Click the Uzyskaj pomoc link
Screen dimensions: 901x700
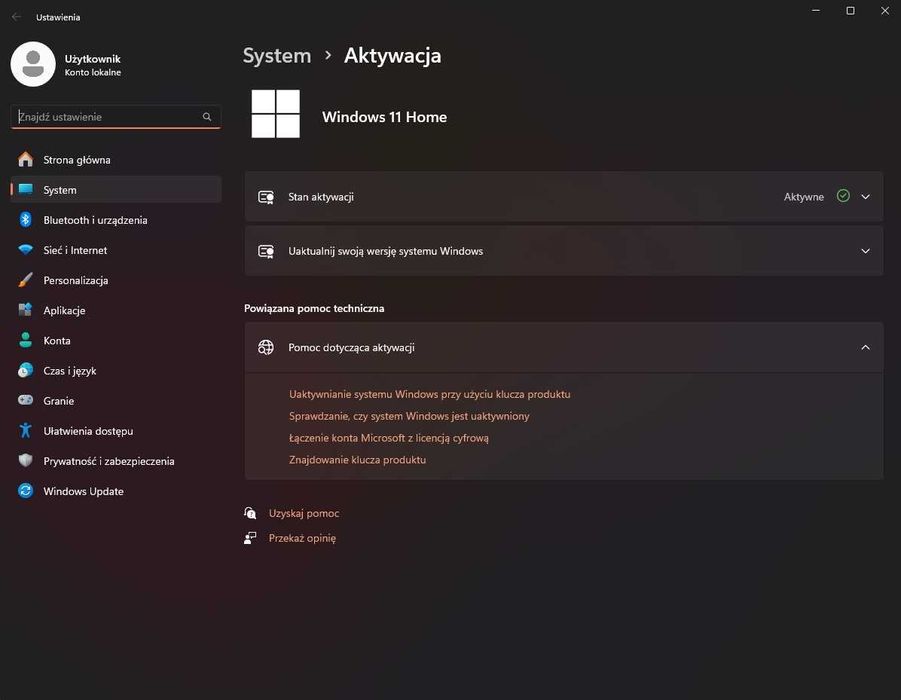tap(304, 513)
